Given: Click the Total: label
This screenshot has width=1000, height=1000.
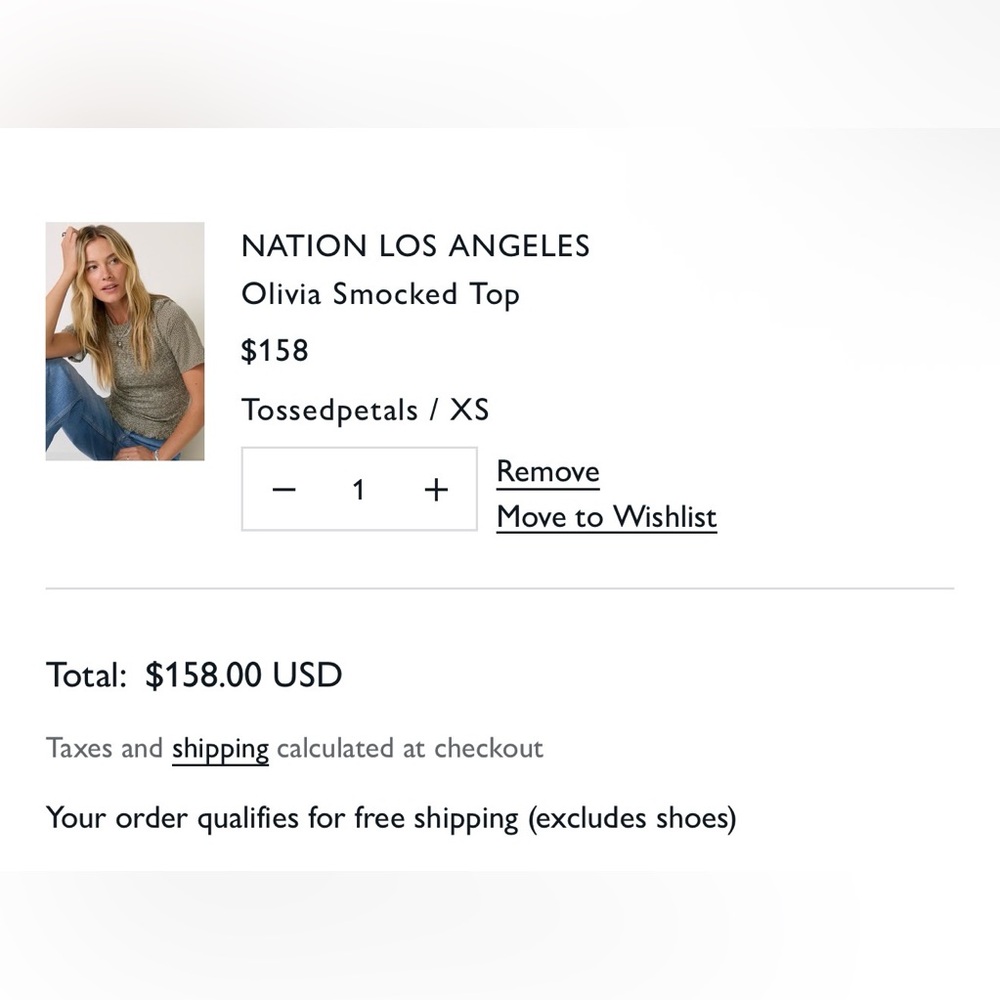Looking at the screenshot, I should (x=87, y=675).
